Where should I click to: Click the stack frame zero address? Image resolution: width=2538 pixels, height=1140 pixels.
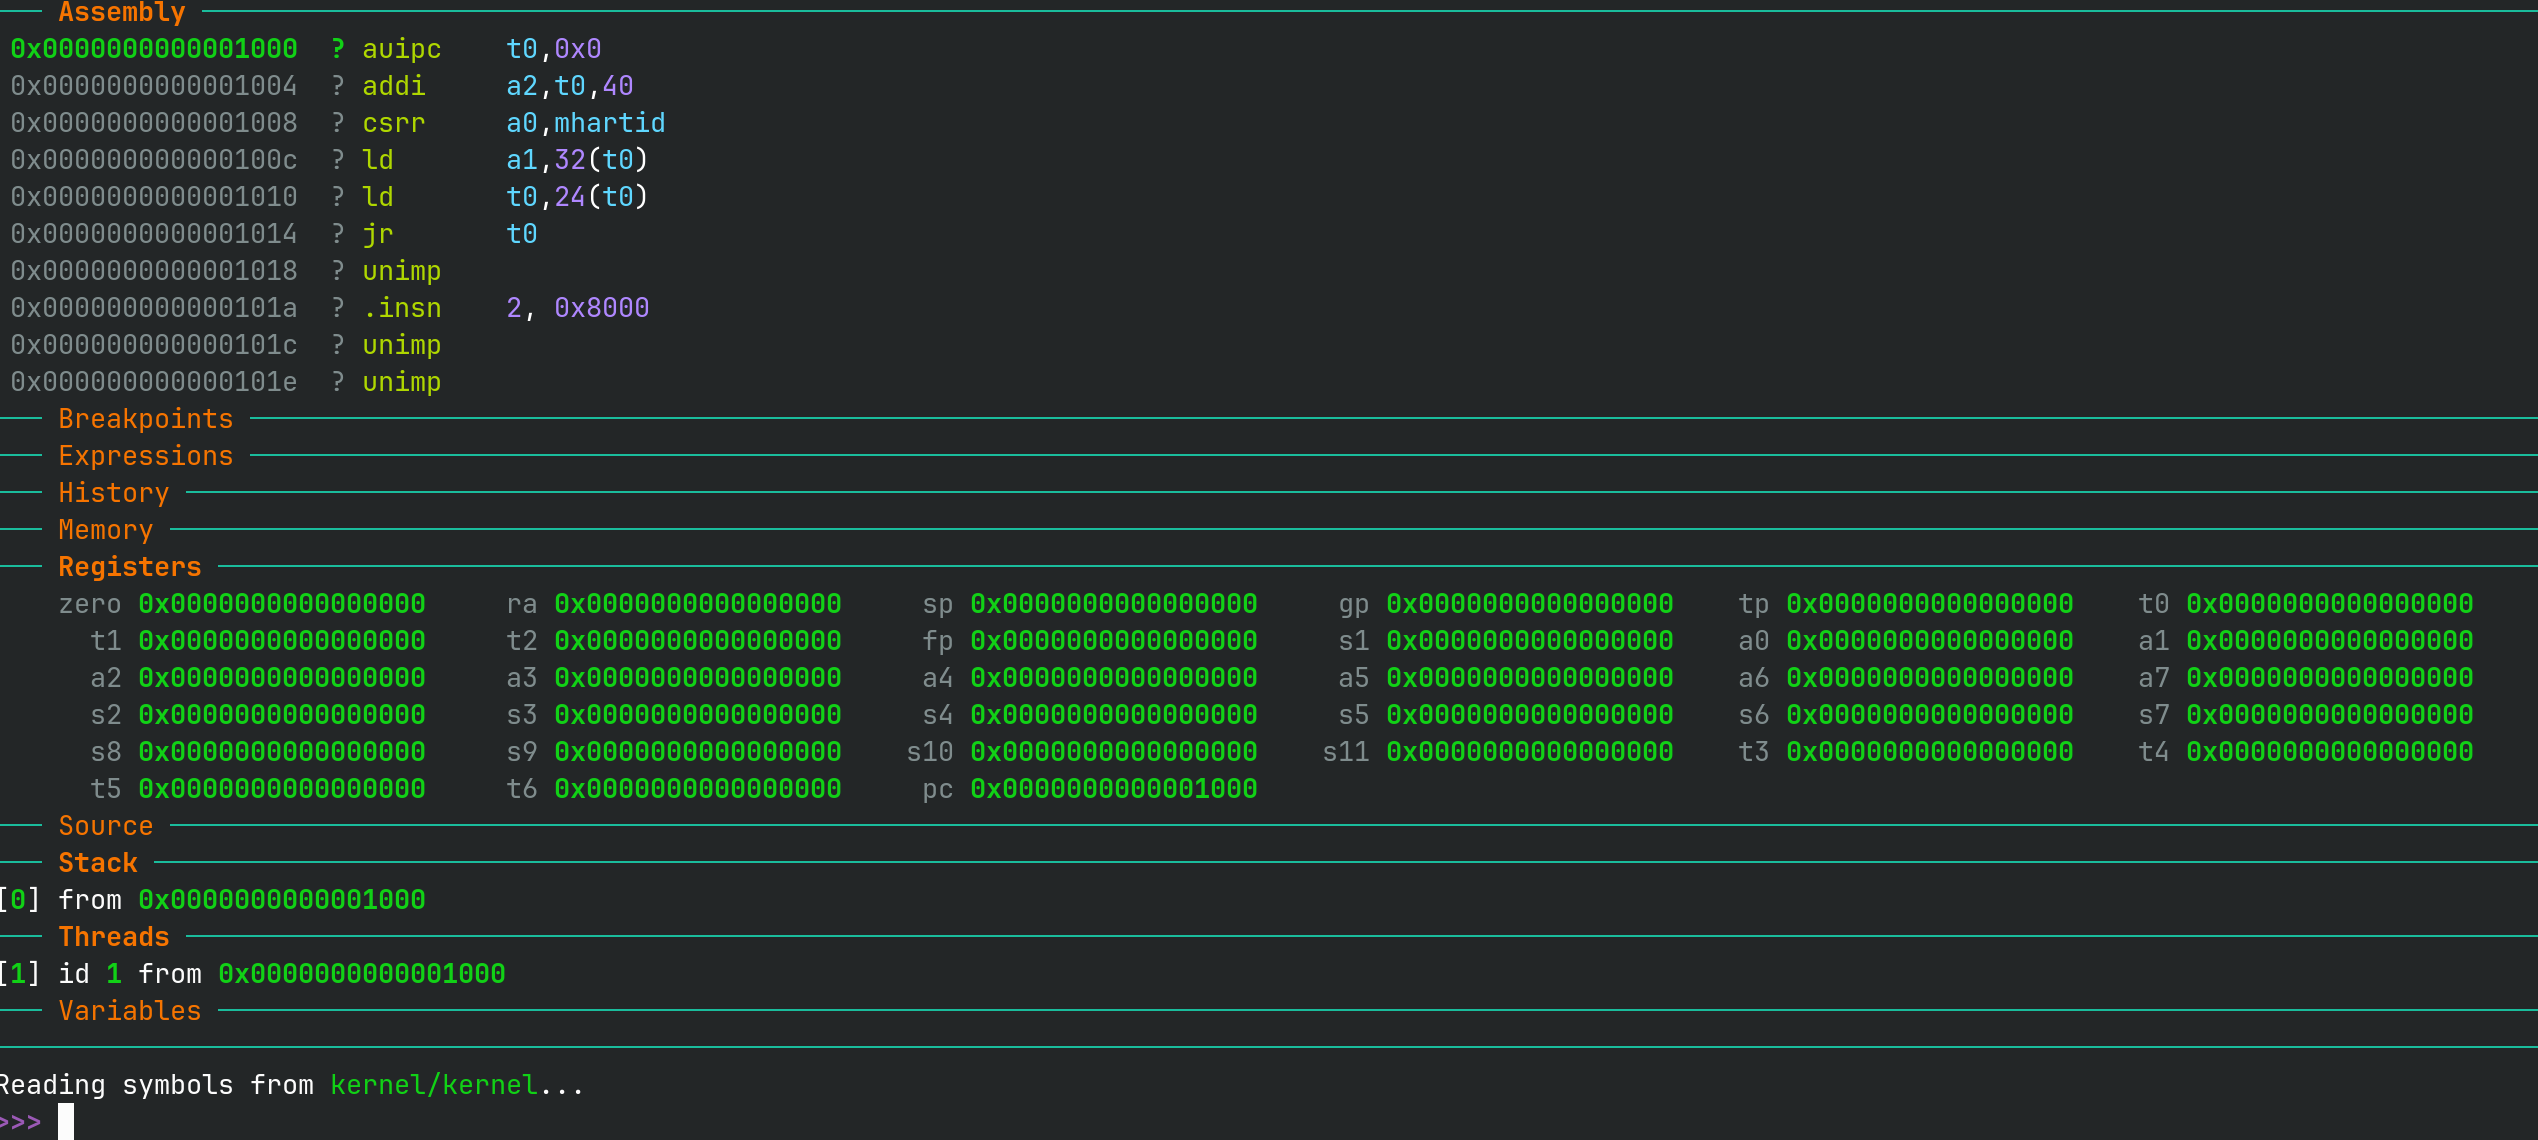tap(281, 900)
